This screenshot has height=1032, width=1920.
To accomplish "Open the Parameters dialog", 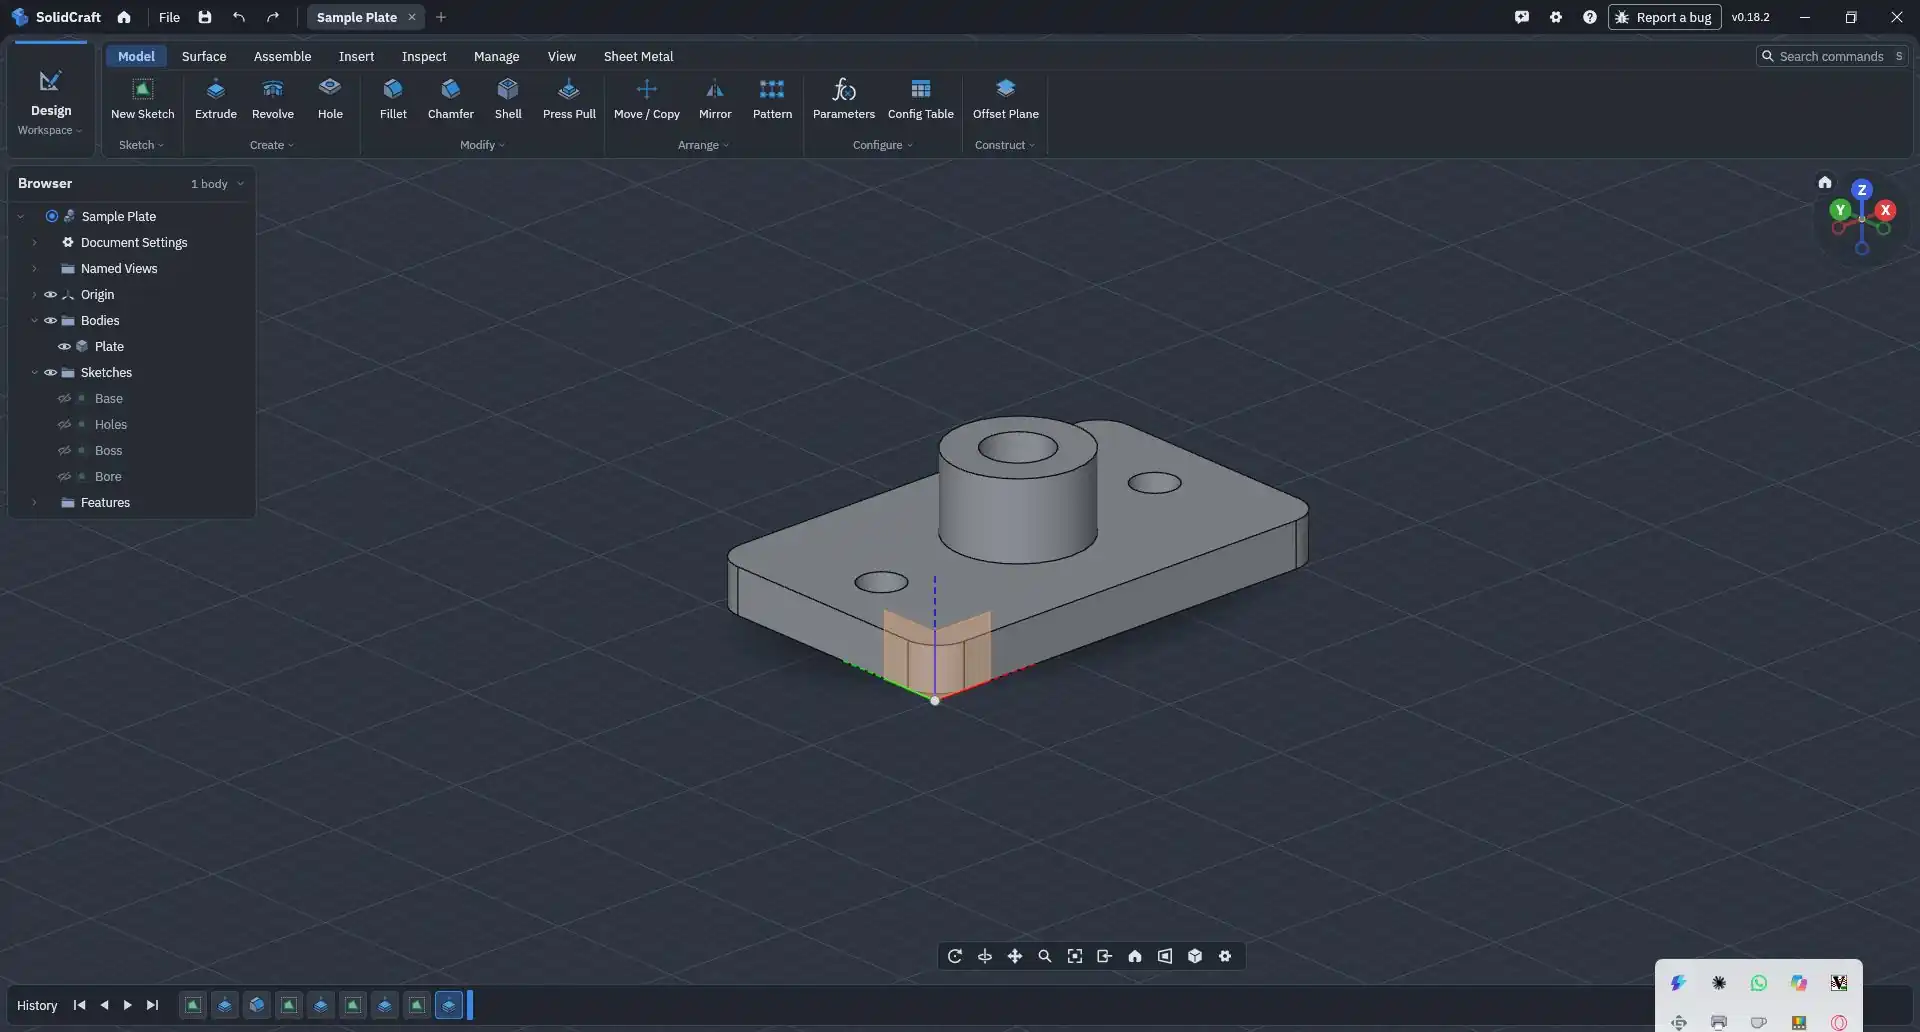I will tap(843, 99).
